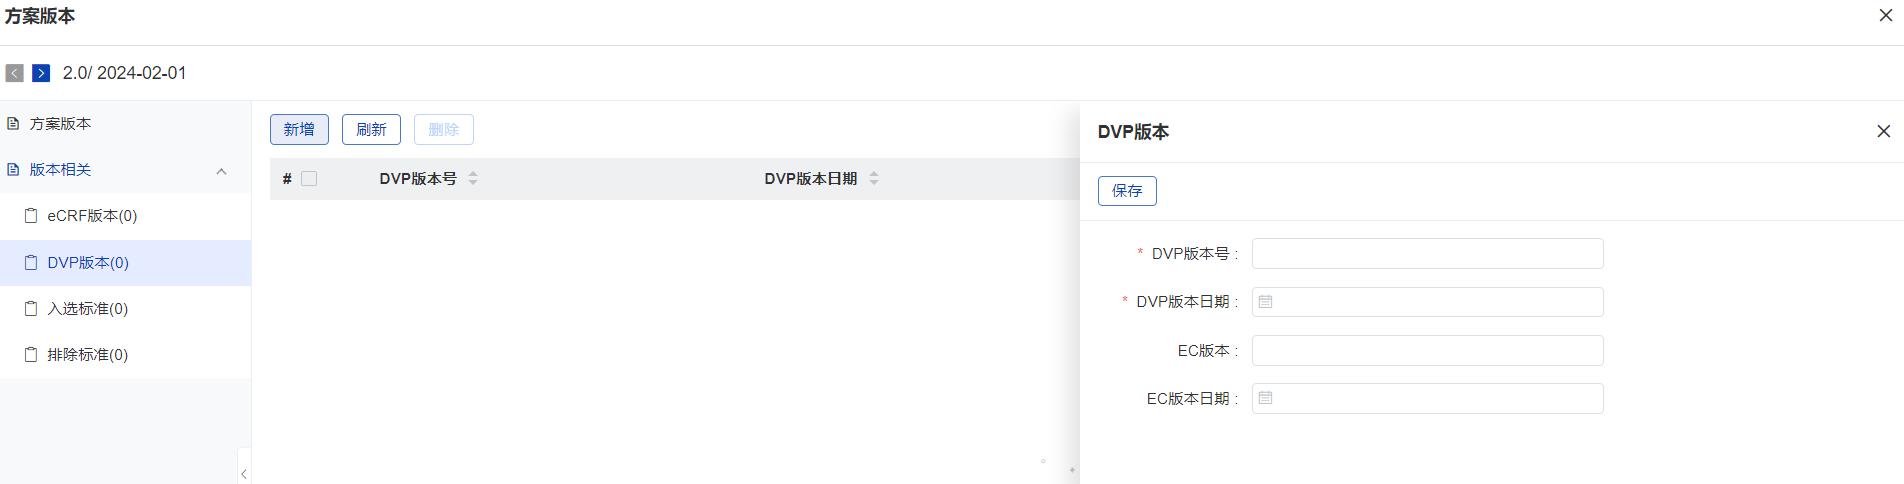Sort by DVP版本日期 column arrows

click(x=874, y=178)
